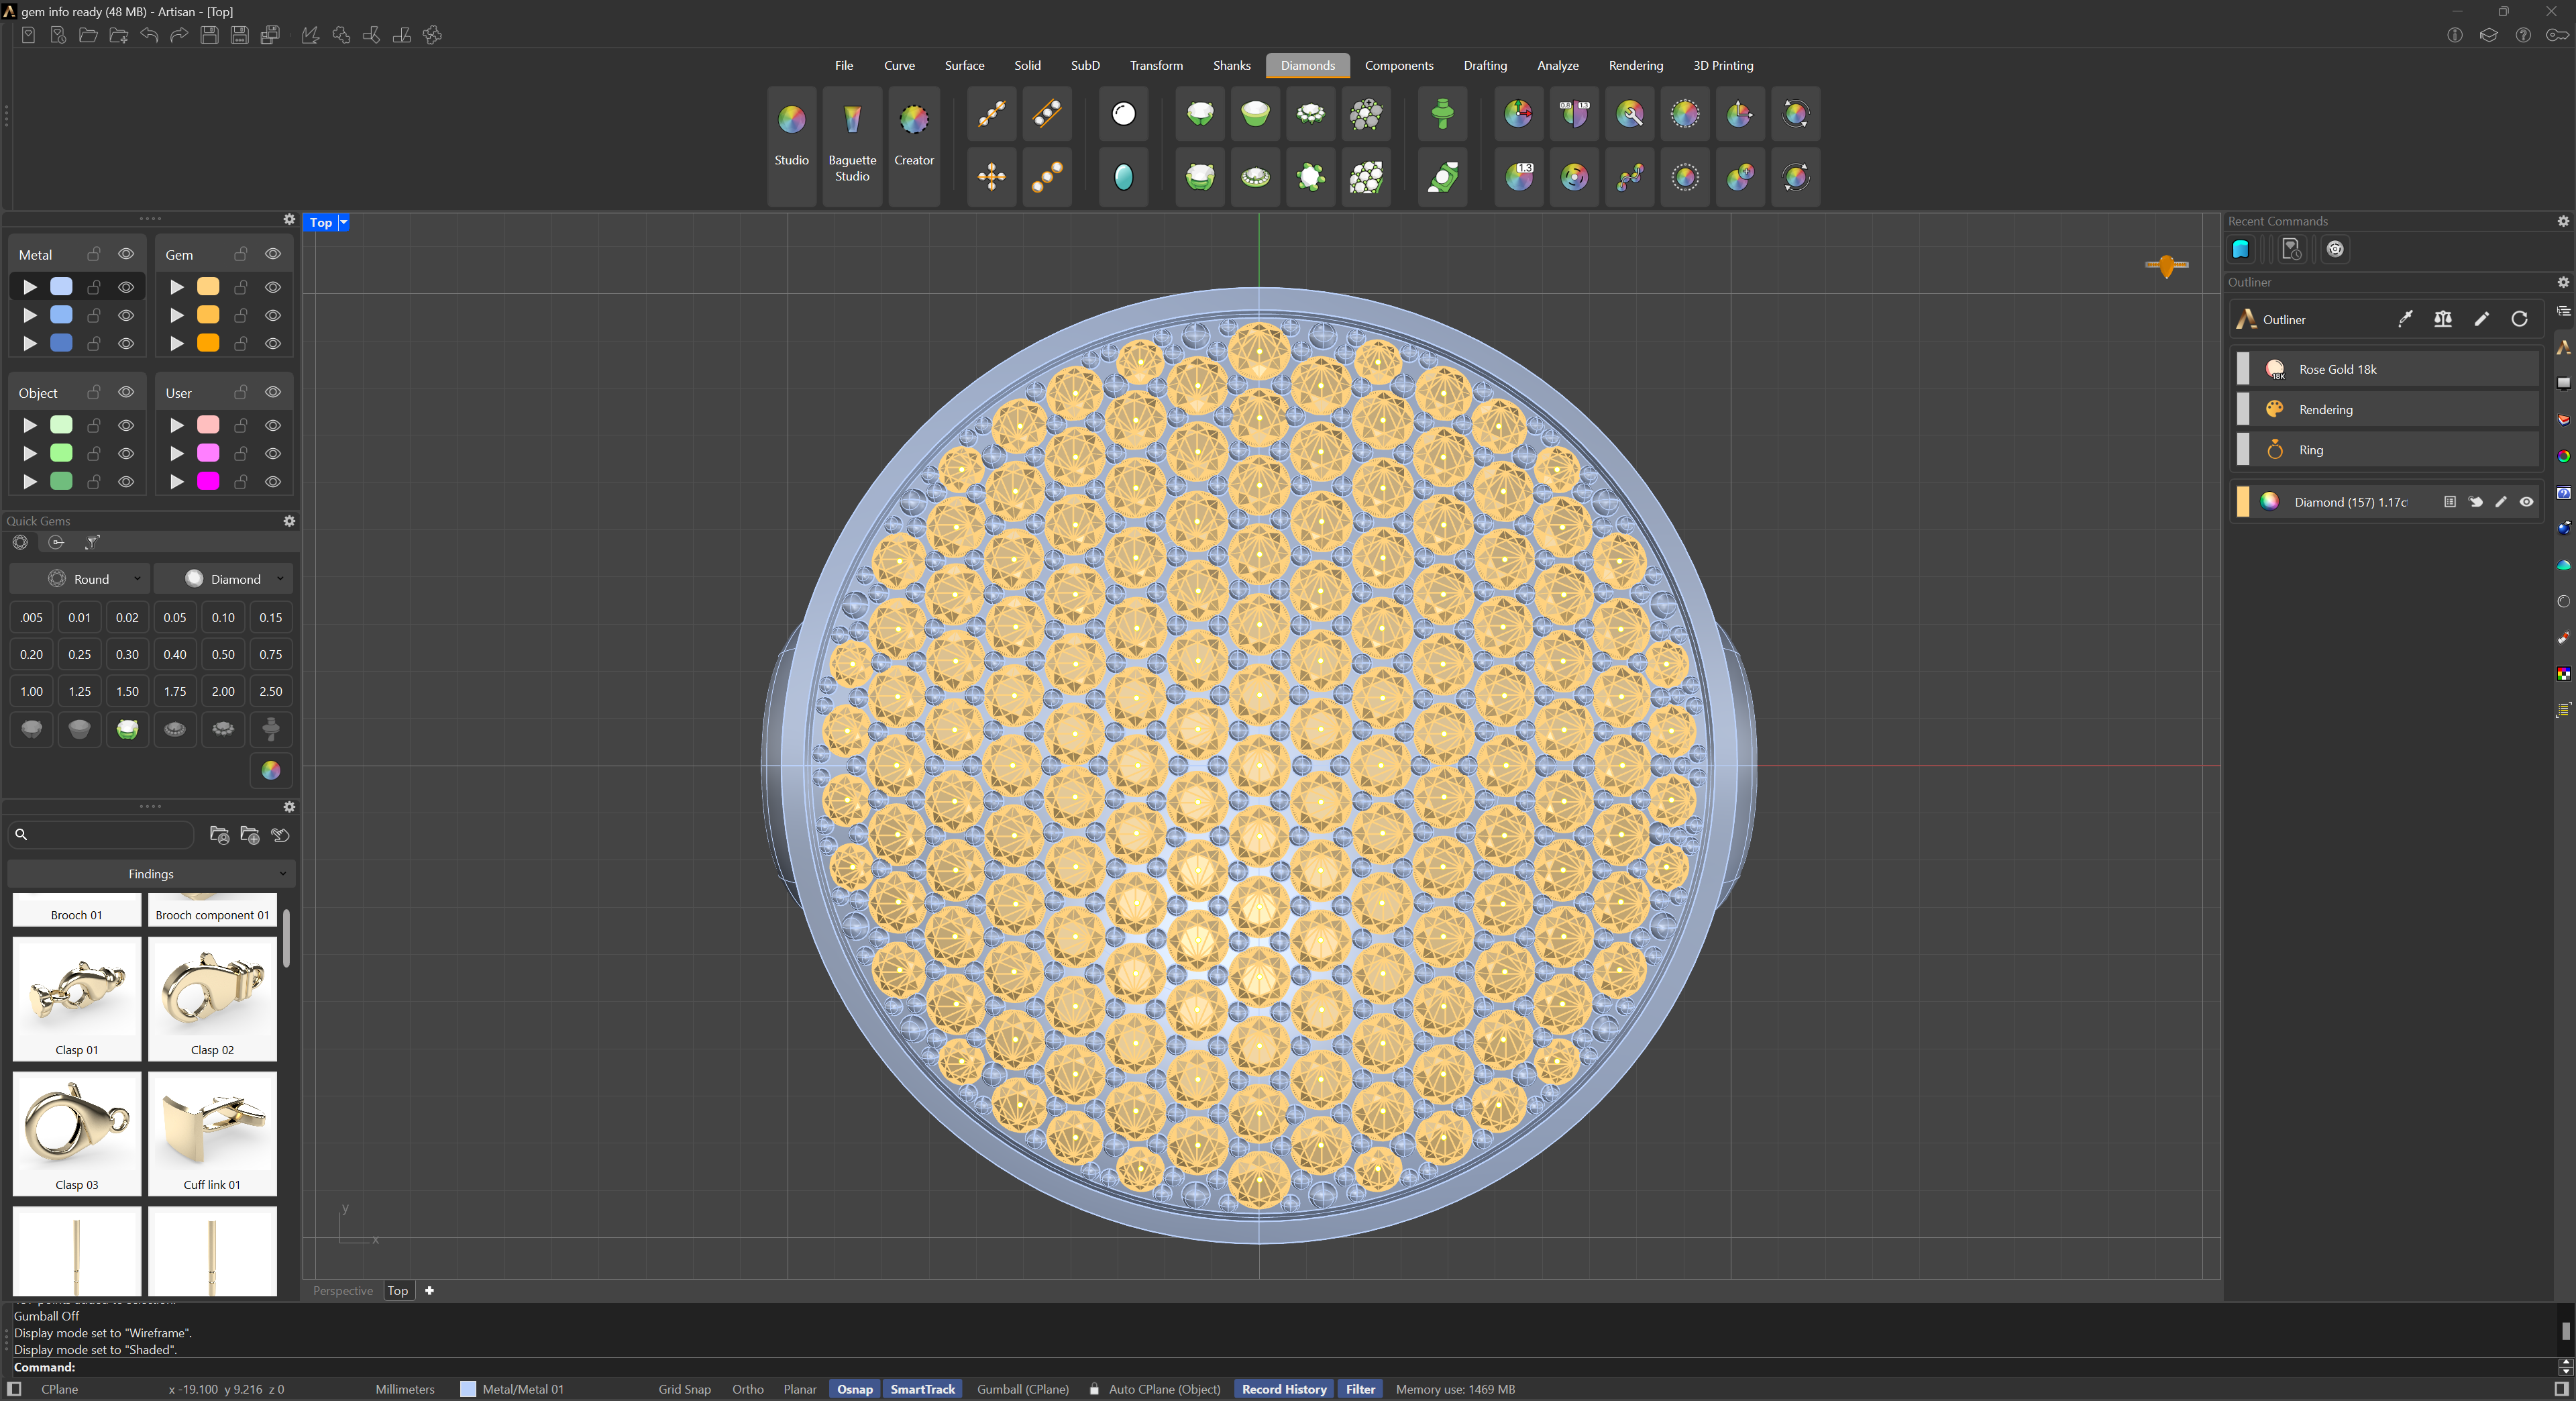Click the channel setting tool icon
This screenshot has height=1401, width=2576.
tap(1442, 177)
